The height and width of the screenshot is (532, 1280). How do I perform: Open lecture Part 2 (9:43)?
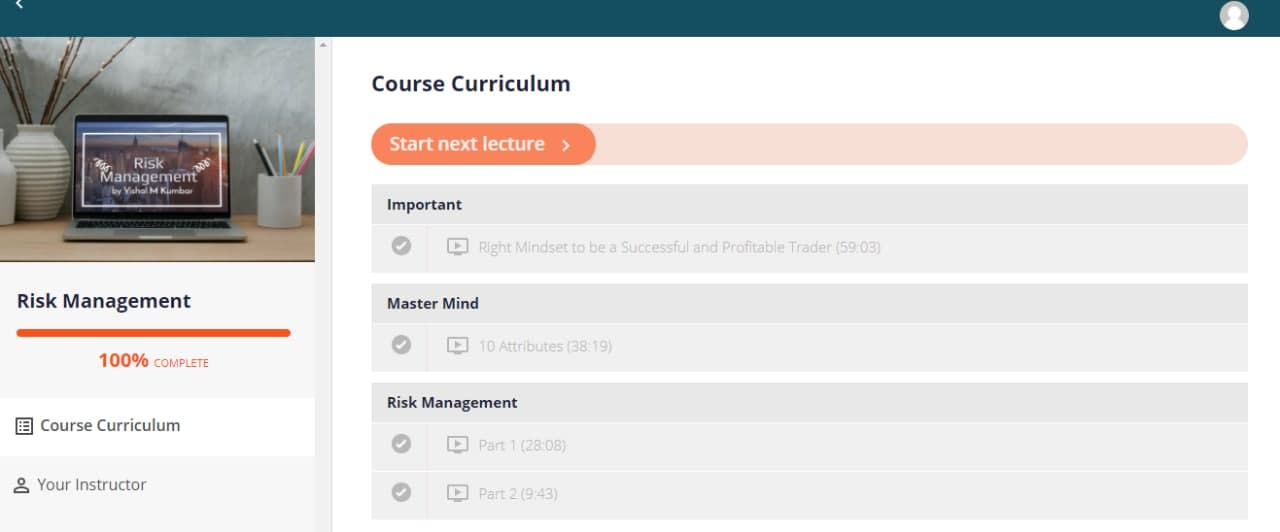518,494
